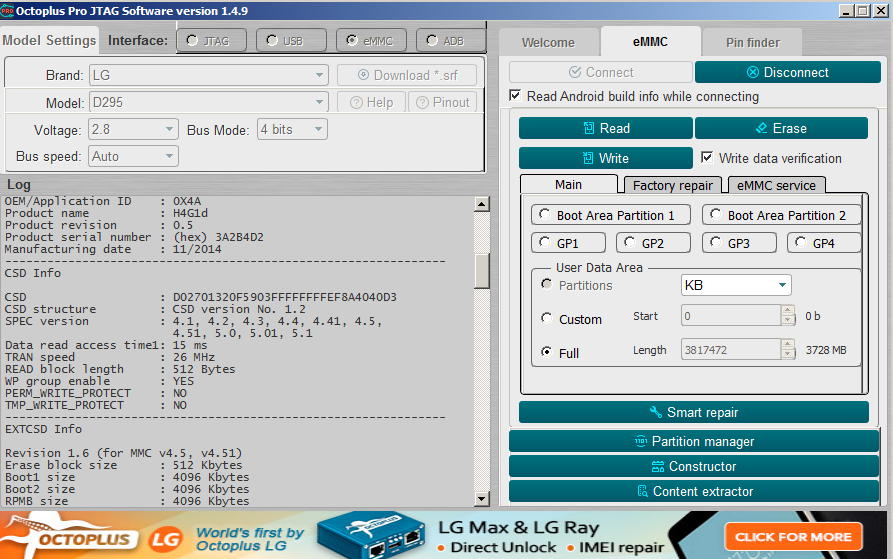Open the Constructor

pos(694,466)
